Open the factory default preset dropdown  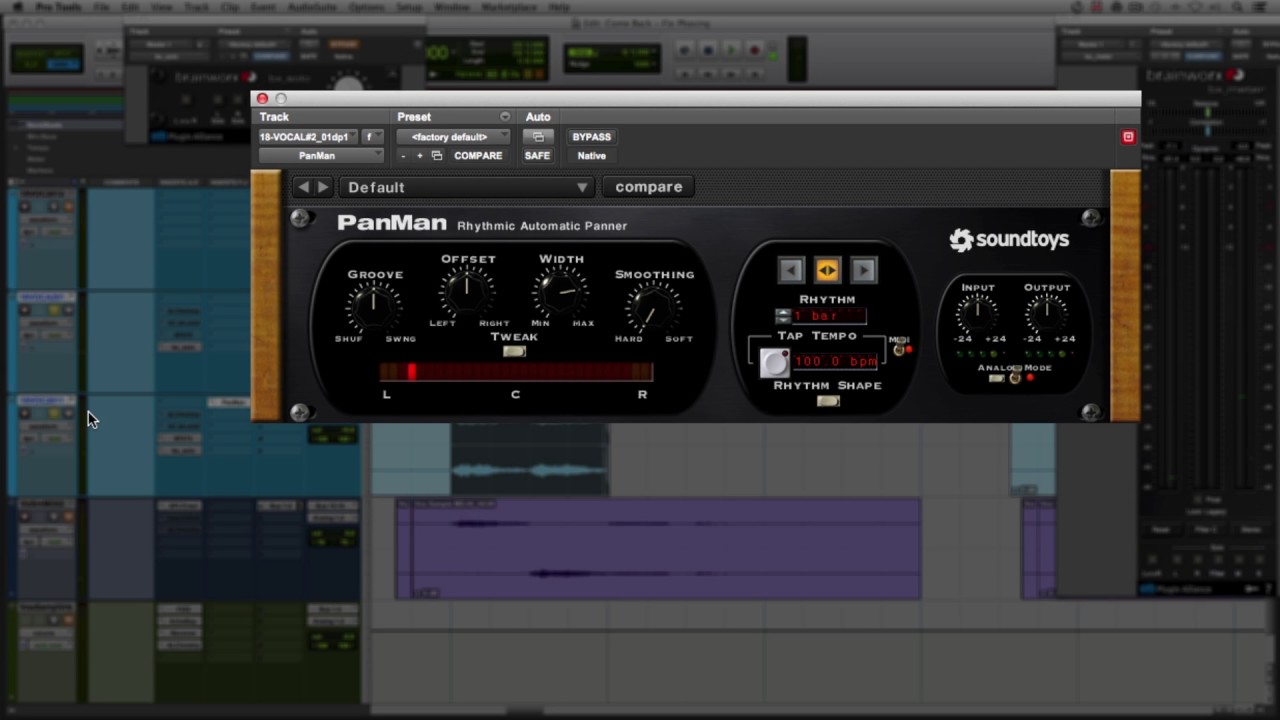(x=453, y=137)
